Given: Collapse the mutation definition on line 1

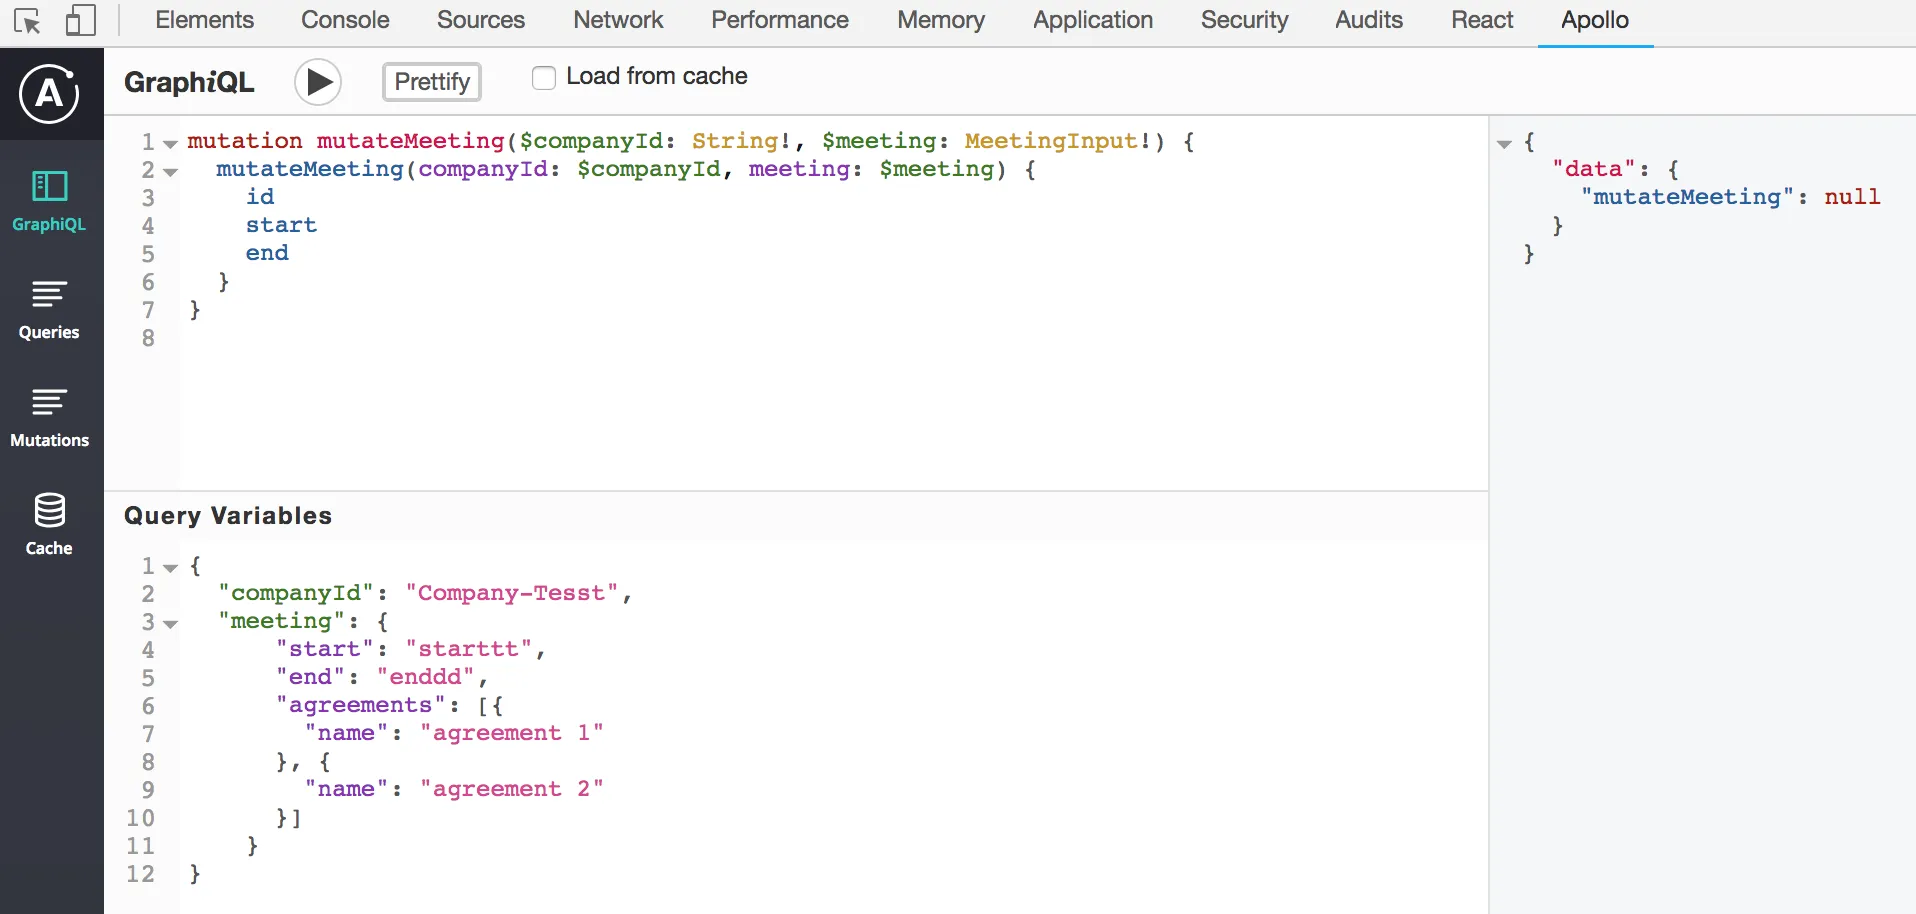Looking at the screenshot, I should pyautogui.click(x=171, y=144).
